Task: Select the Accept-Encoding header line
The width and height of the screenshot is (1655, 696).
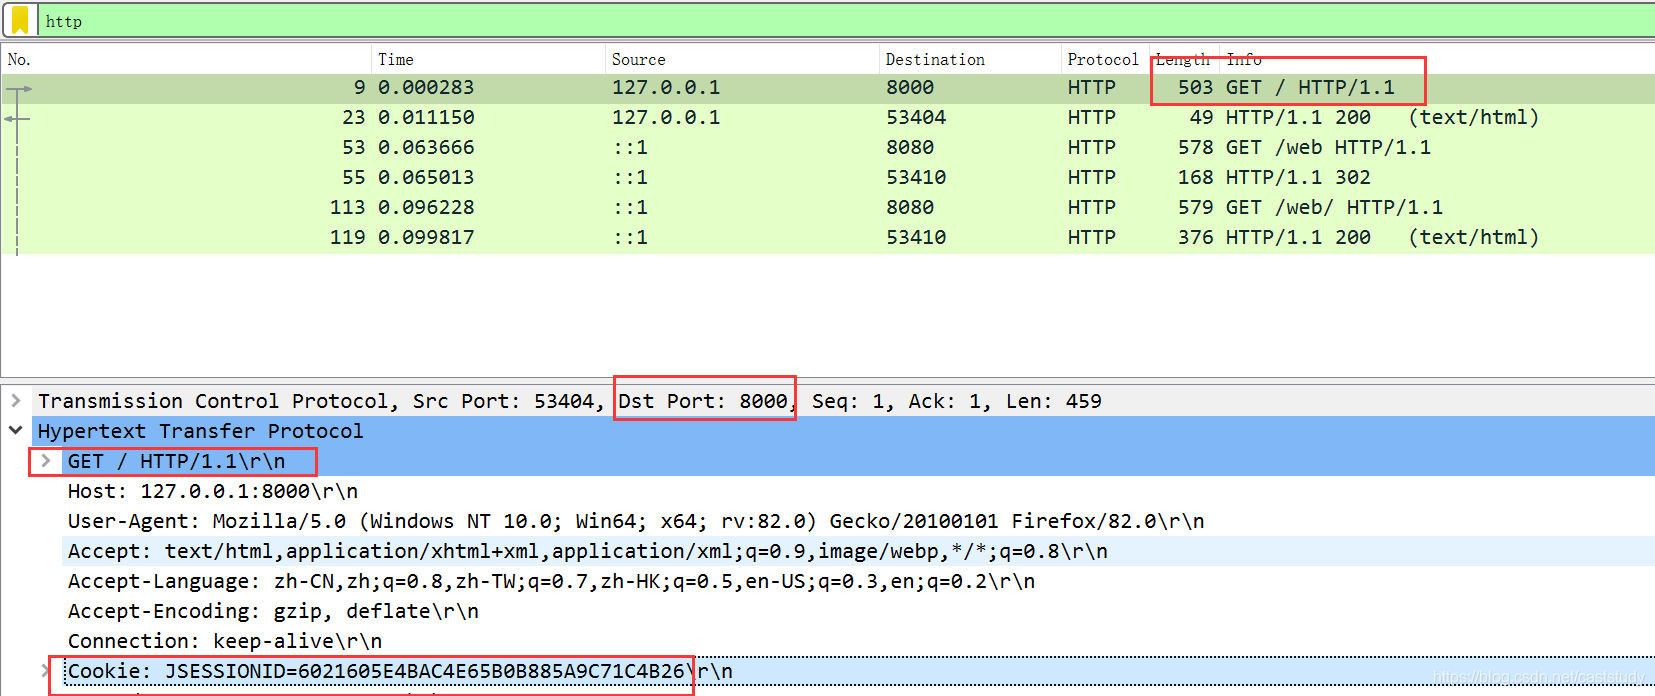Action: coord(273,611)
